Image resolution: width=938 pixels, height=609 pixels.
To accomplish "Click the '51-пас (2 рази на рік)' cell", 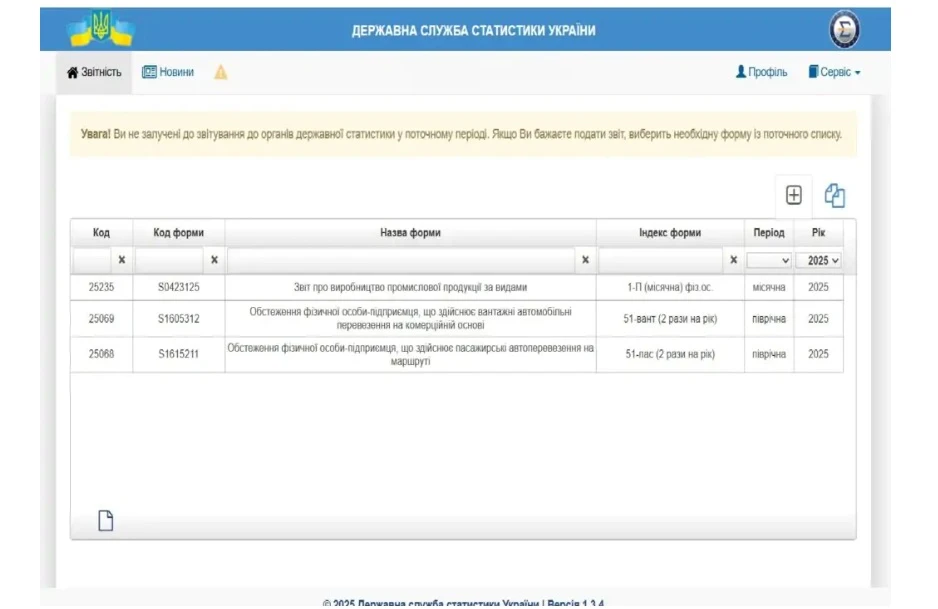I will click(670, 354).
